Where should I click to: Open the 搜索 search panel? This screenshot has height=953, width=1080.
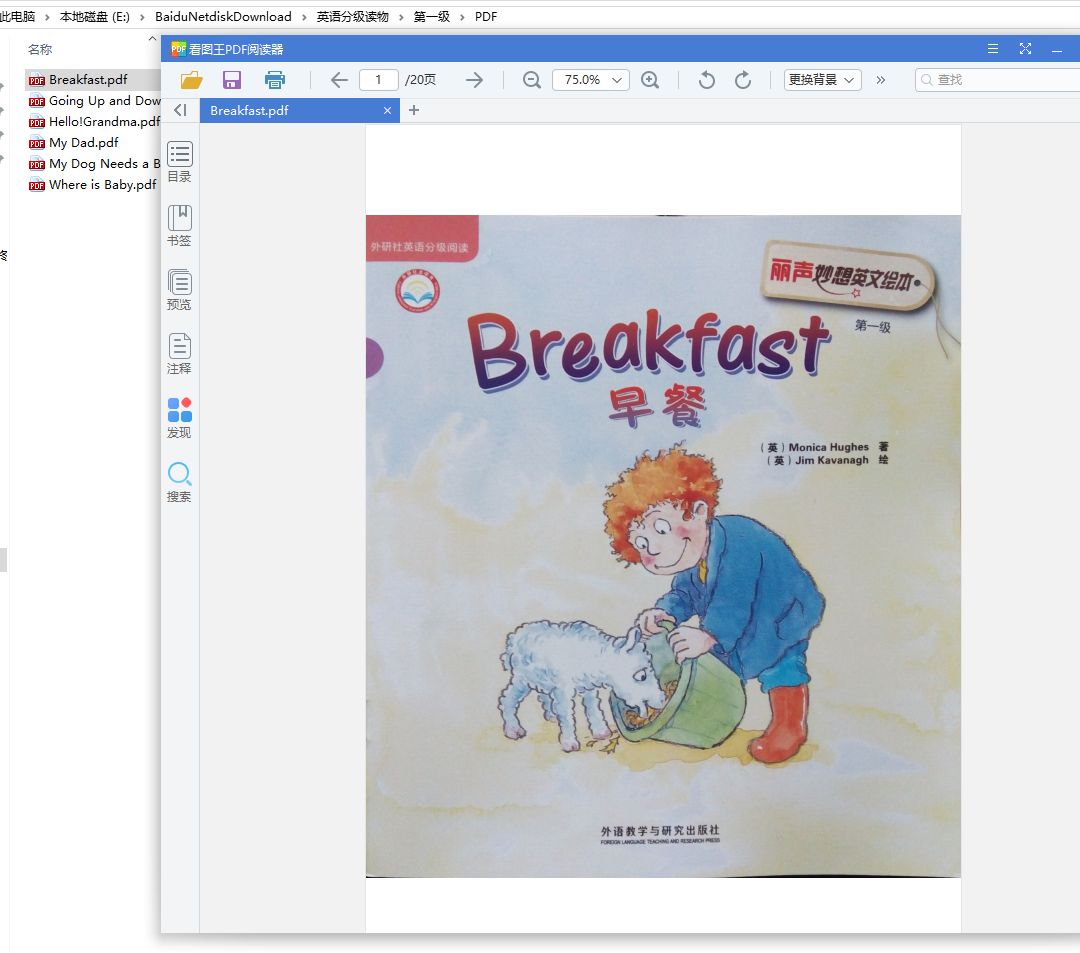180,482
